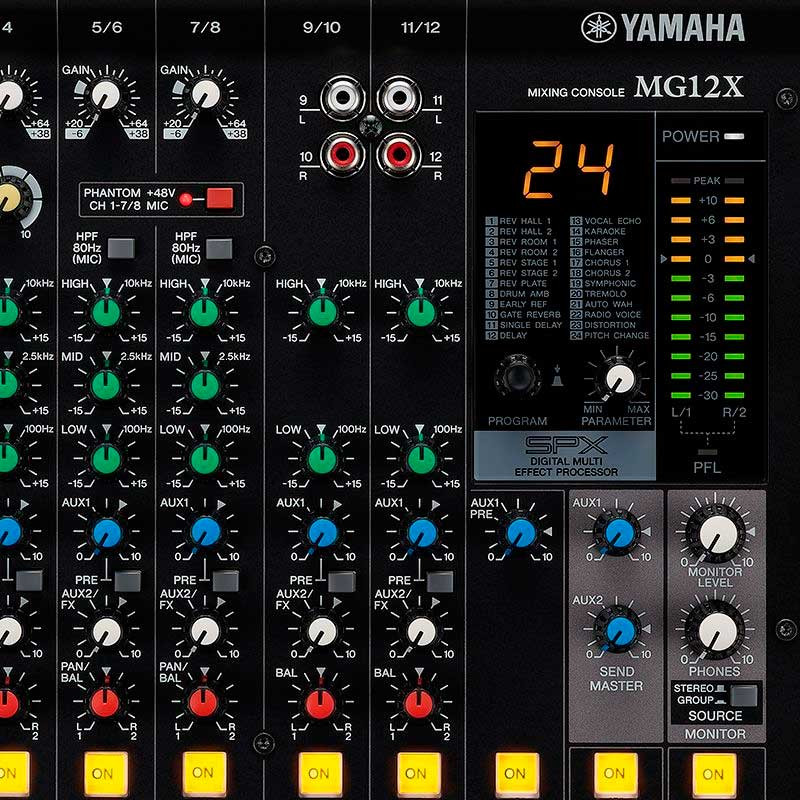
Task: Click the white RCA jack labeled 11 L
Action: (398, 97)
